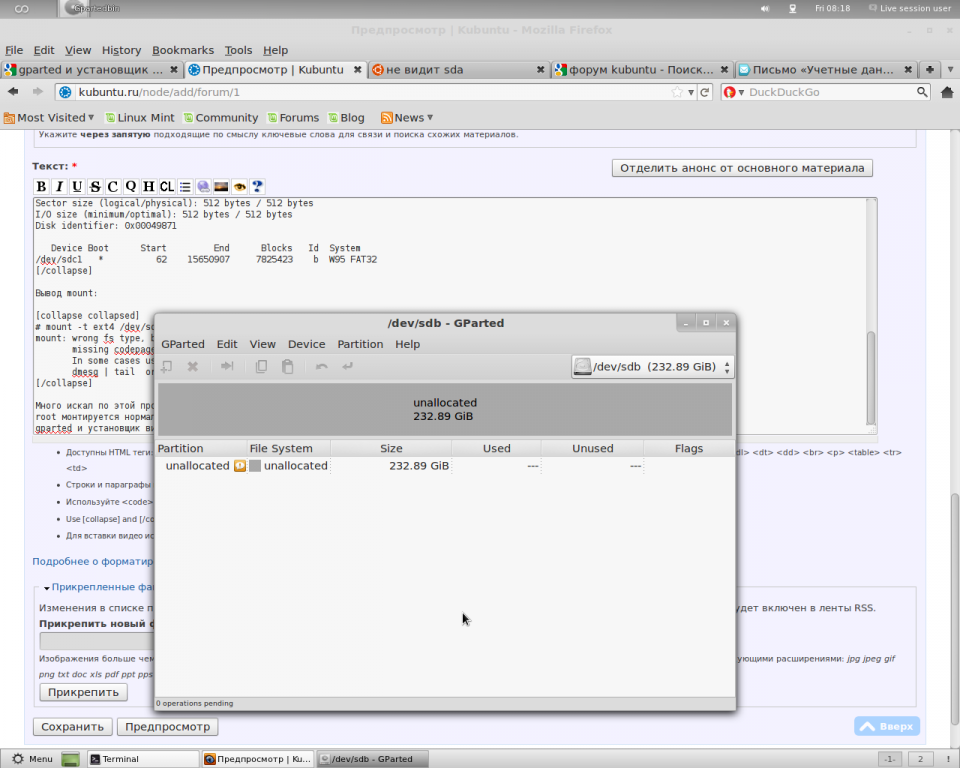Open Firefox History menu

pyautogui.click(x=121, y=50)
